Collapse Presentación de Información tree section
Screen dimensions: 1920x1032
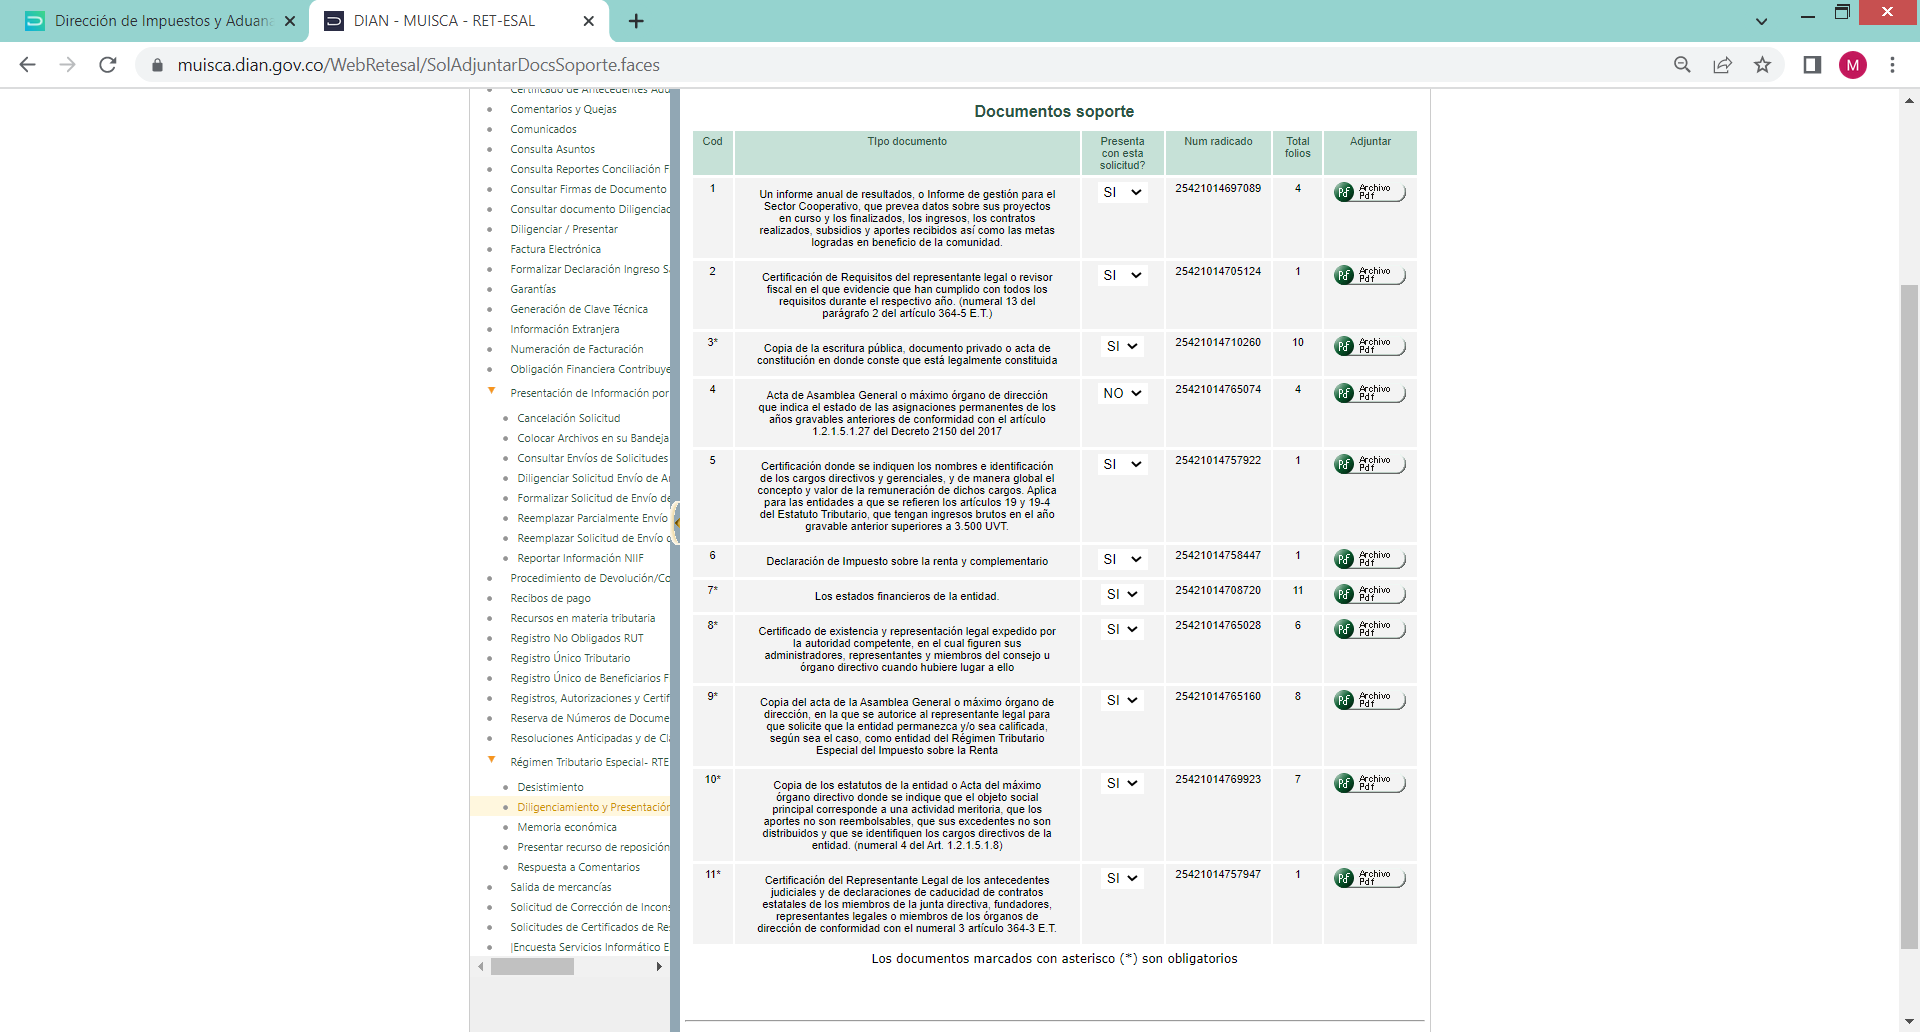[491, 392]
